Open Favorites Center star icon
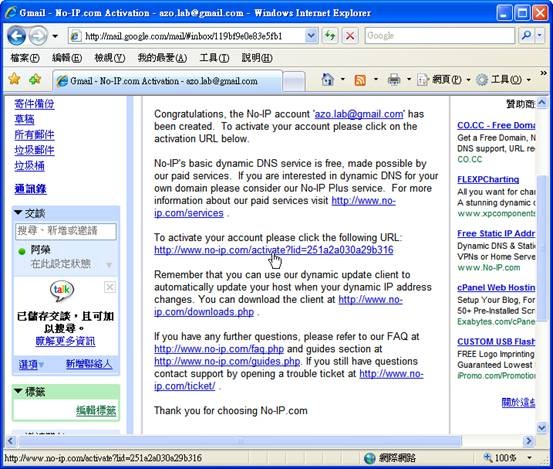 [x=14, y=79]
